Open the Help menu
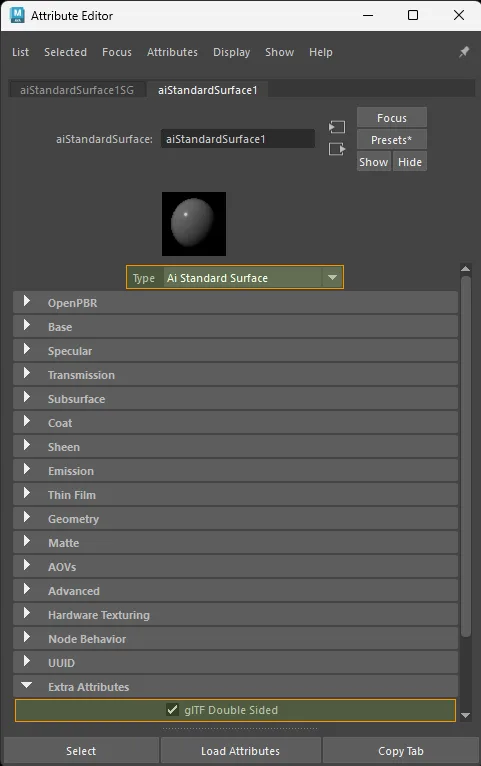Viewport: 481px width, 766px height. pyautogui.click(x=321, y=52)
